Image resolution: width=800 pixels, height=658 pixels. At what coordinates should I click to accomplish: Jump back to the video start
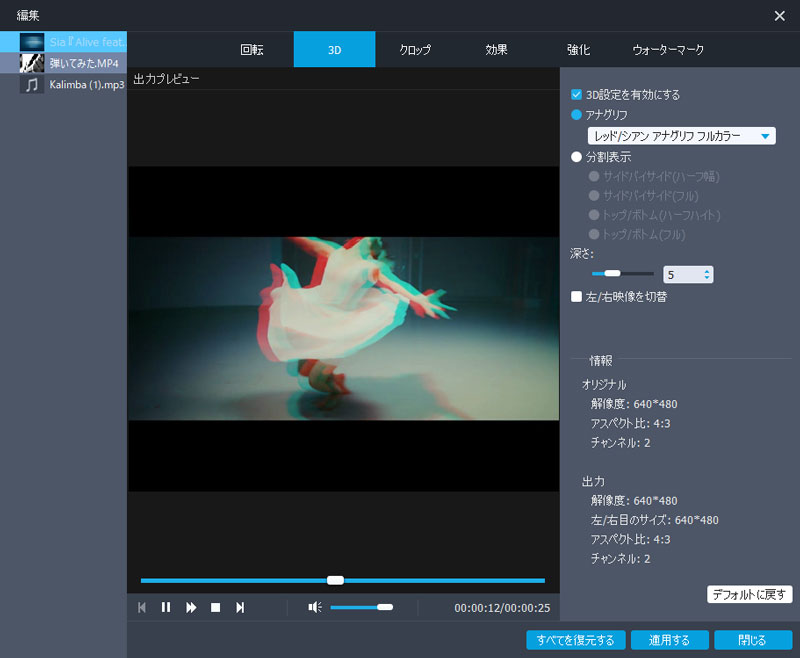[142, 607]
